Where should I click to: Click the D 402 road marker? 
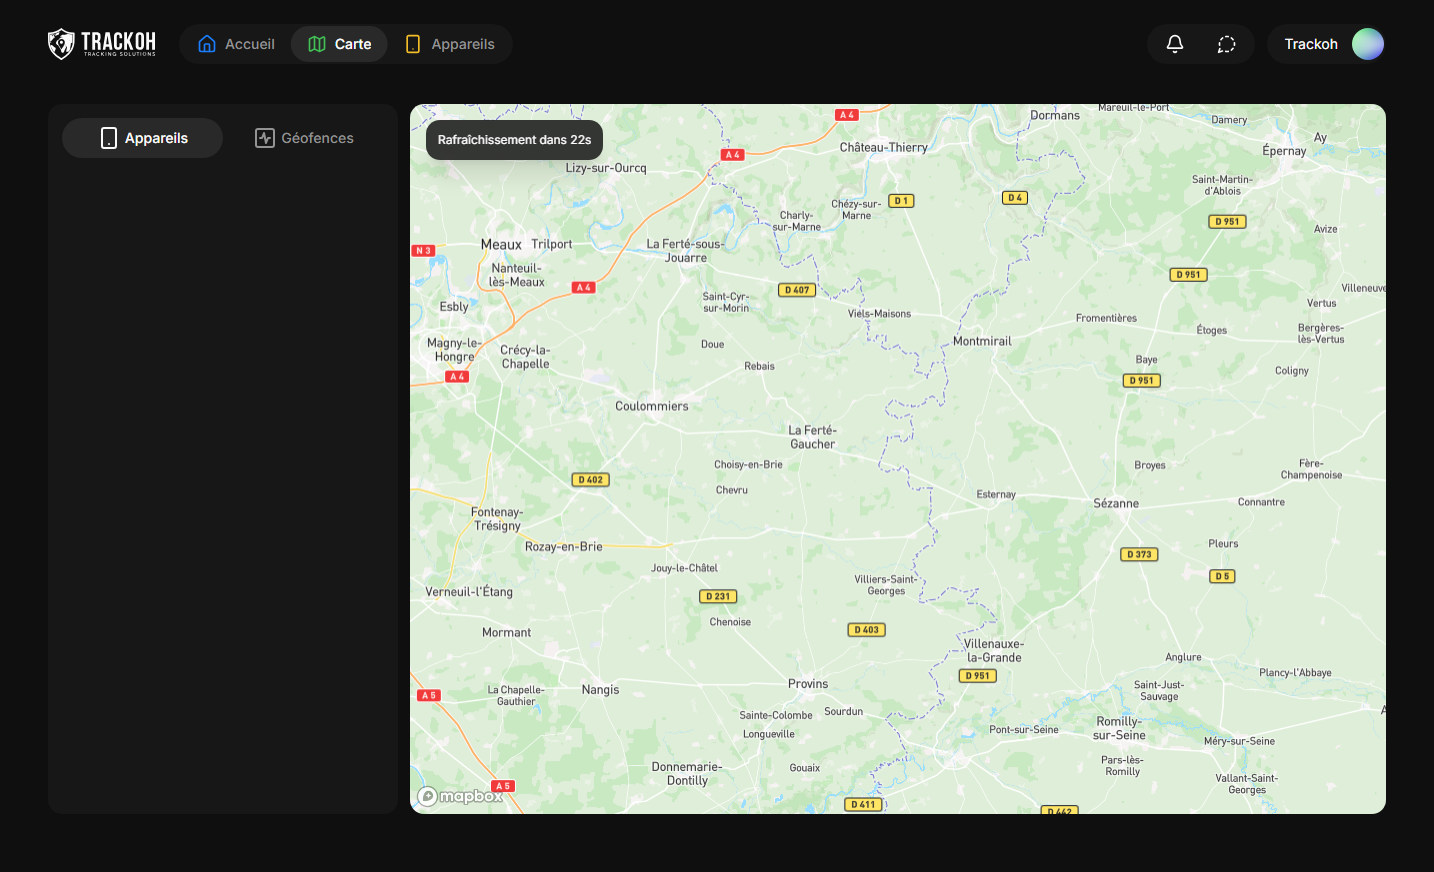590,480
